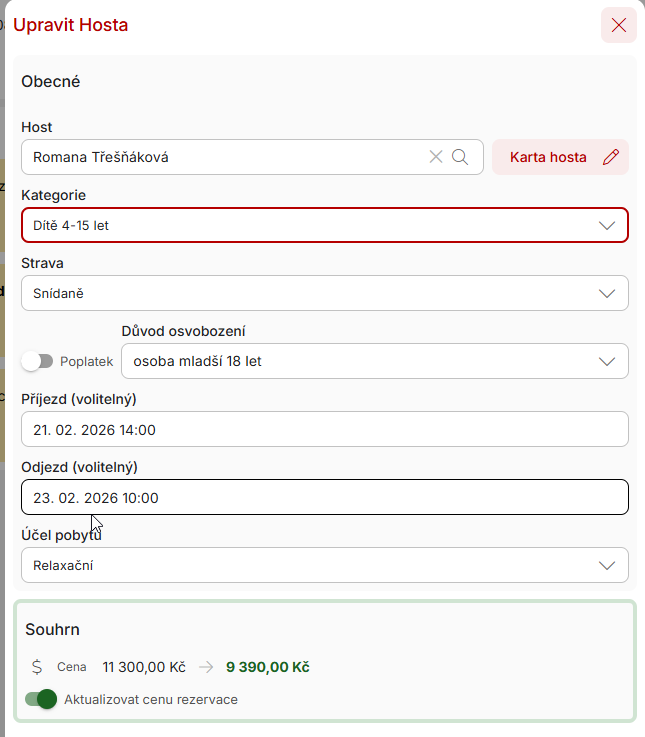Image resolution: width=645 pixels, height=737 pixels.
Task: Open the Kategorie dropdown
Action: pyautogui.click(x=324, y=225)
